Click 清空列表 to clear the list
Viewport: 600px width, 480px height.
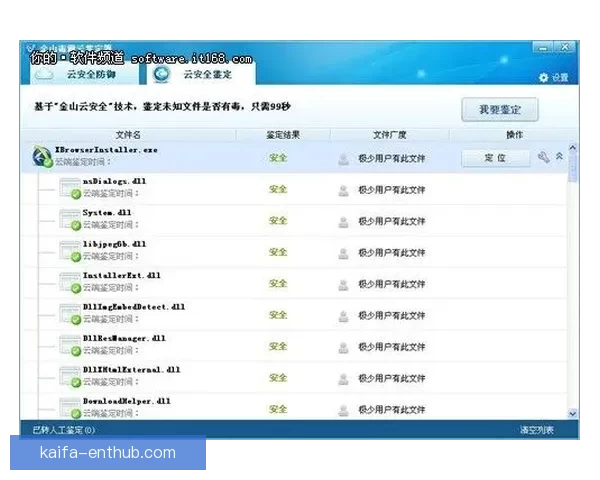click(536, 430)
